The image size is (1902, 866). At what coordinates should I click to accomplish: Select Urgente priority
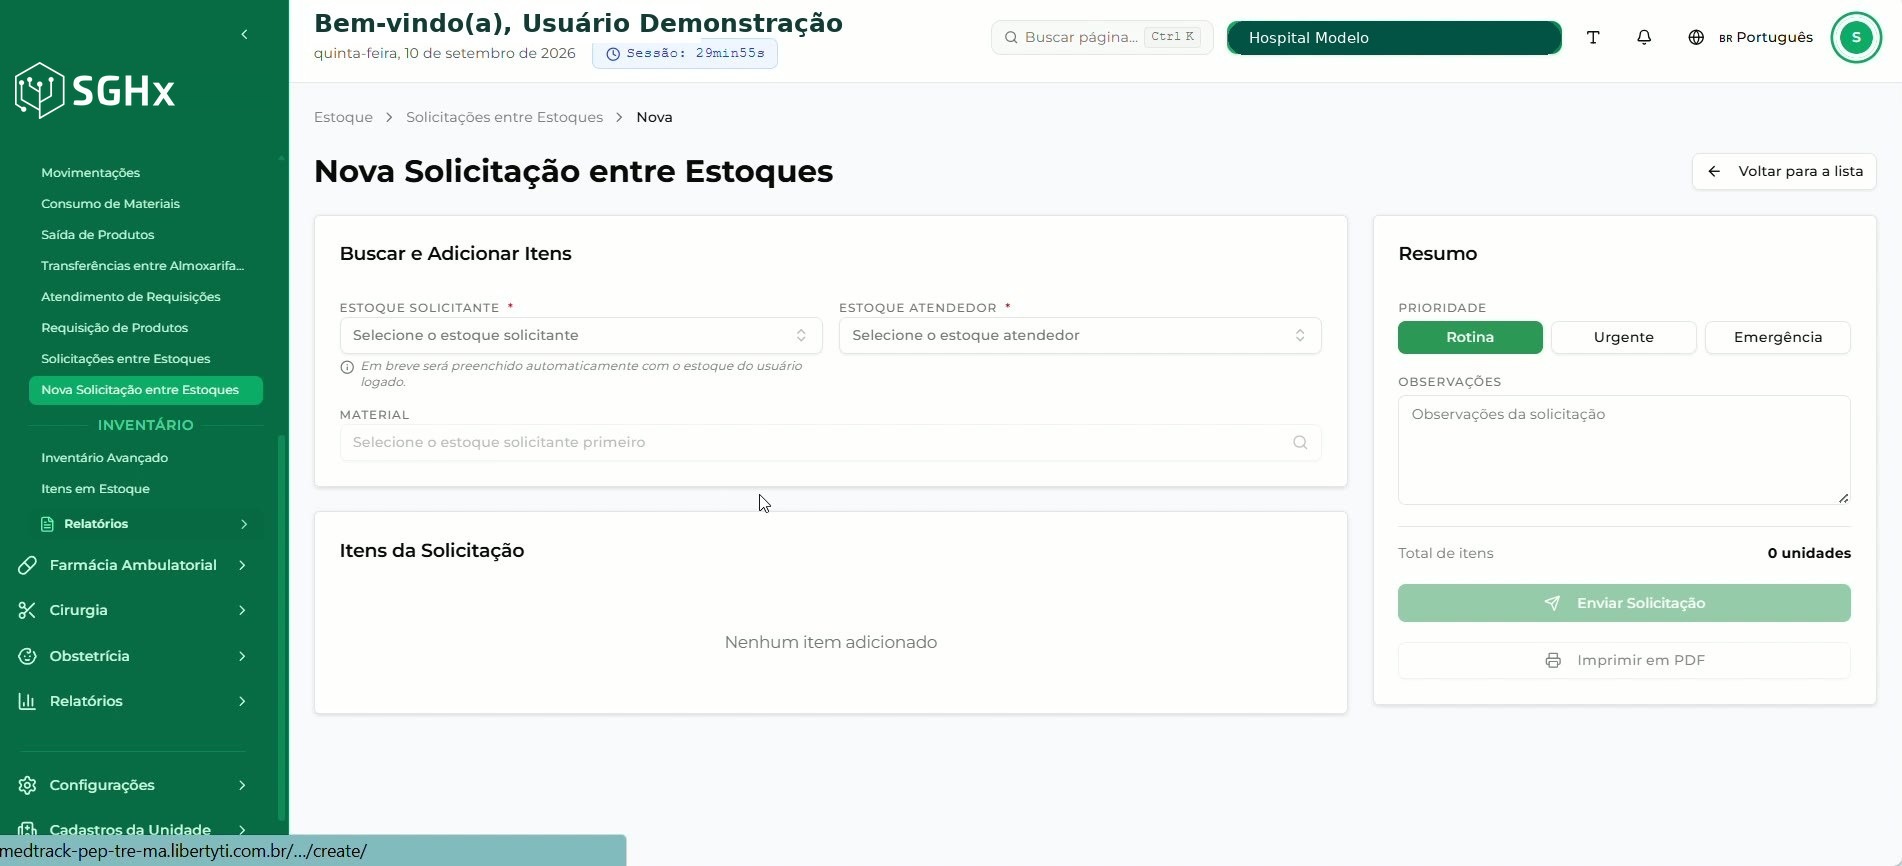click(x=1623, y=337)
